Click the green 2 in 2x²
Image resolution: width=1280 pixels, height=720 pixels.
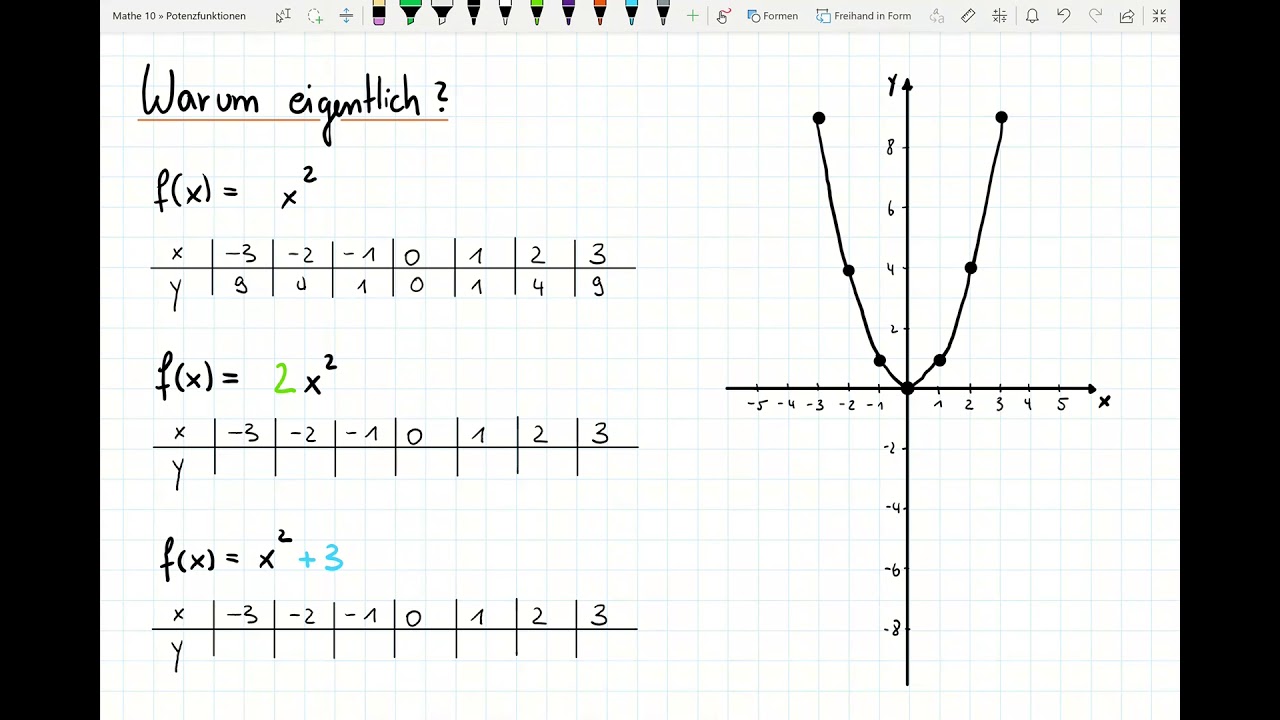coord(284,378)
